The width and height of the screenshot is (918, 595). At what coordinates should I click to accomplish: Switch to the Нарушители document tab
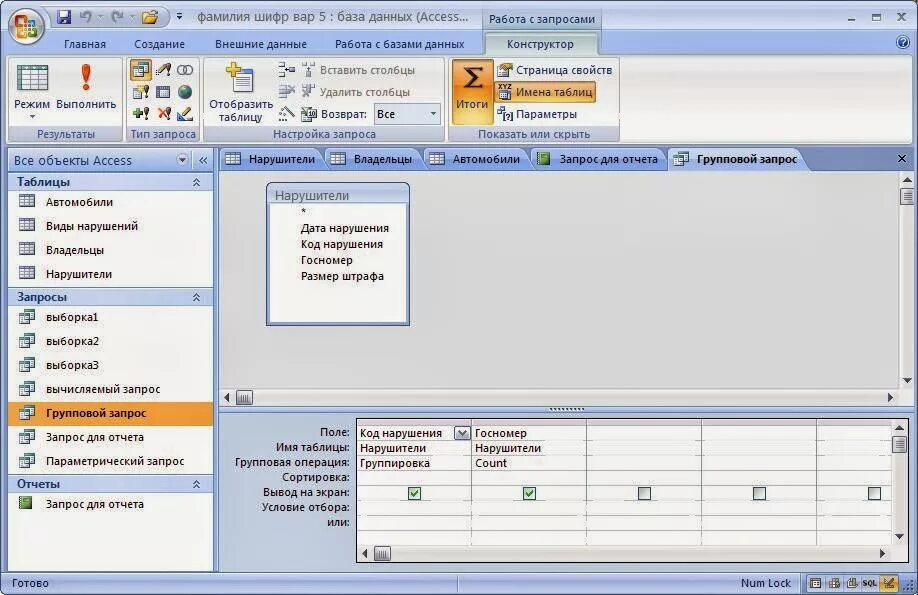coord(271,159)
